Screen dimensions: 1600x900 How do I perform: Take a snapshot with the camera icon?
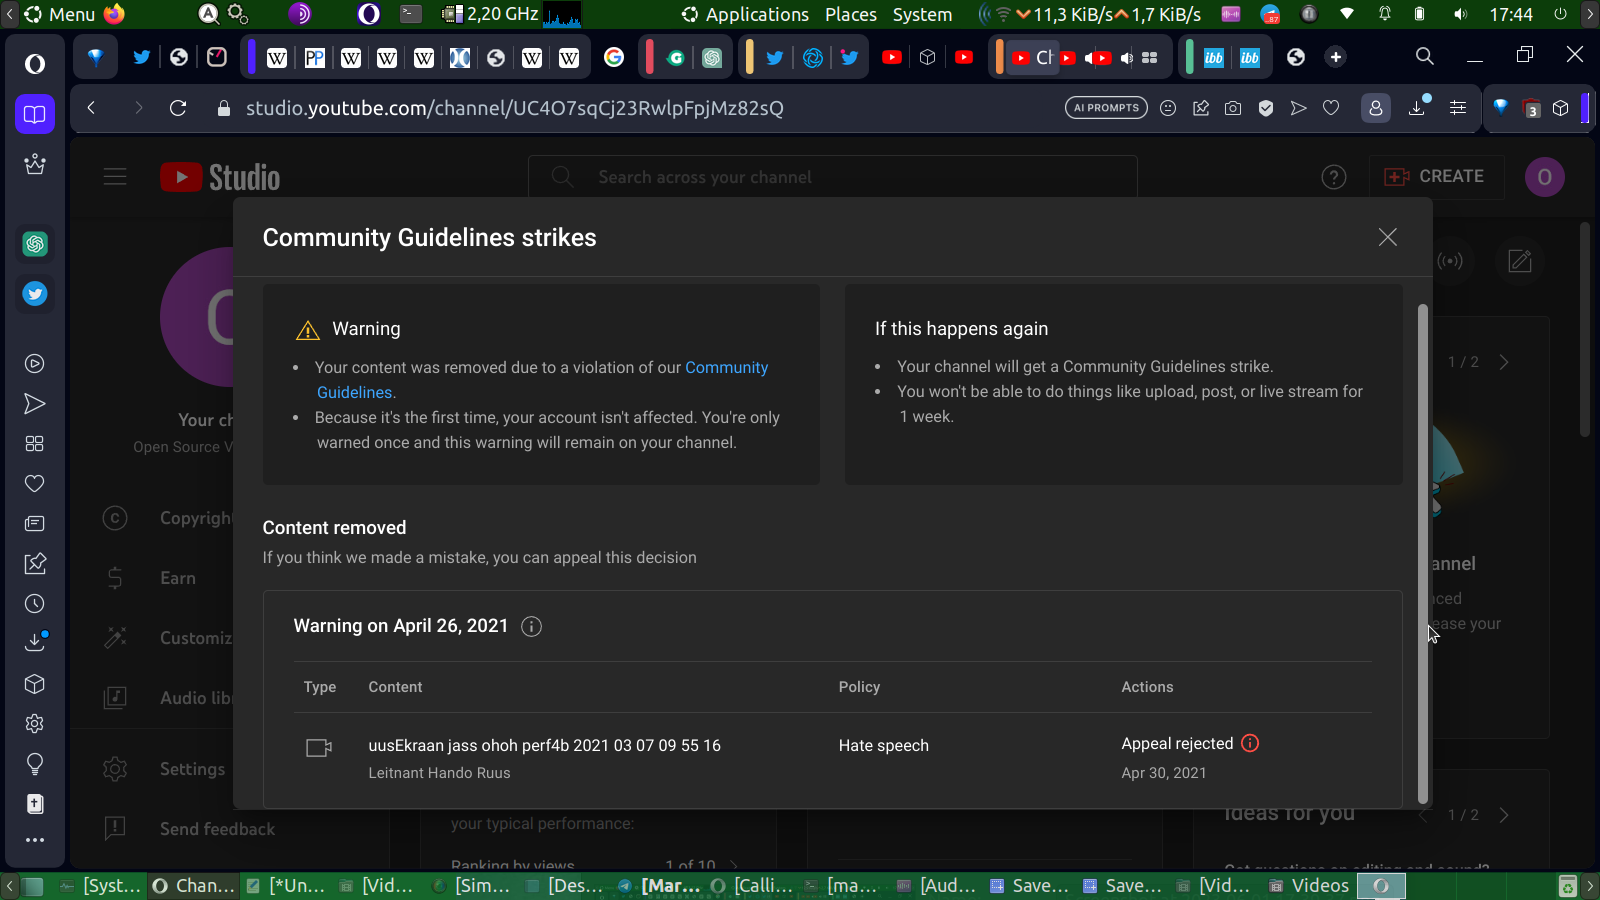coord(1233,108)
